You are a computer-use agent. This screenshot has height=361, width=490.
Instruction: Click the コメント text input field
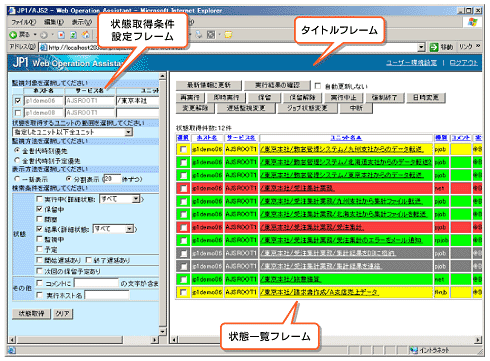[96, 283]
